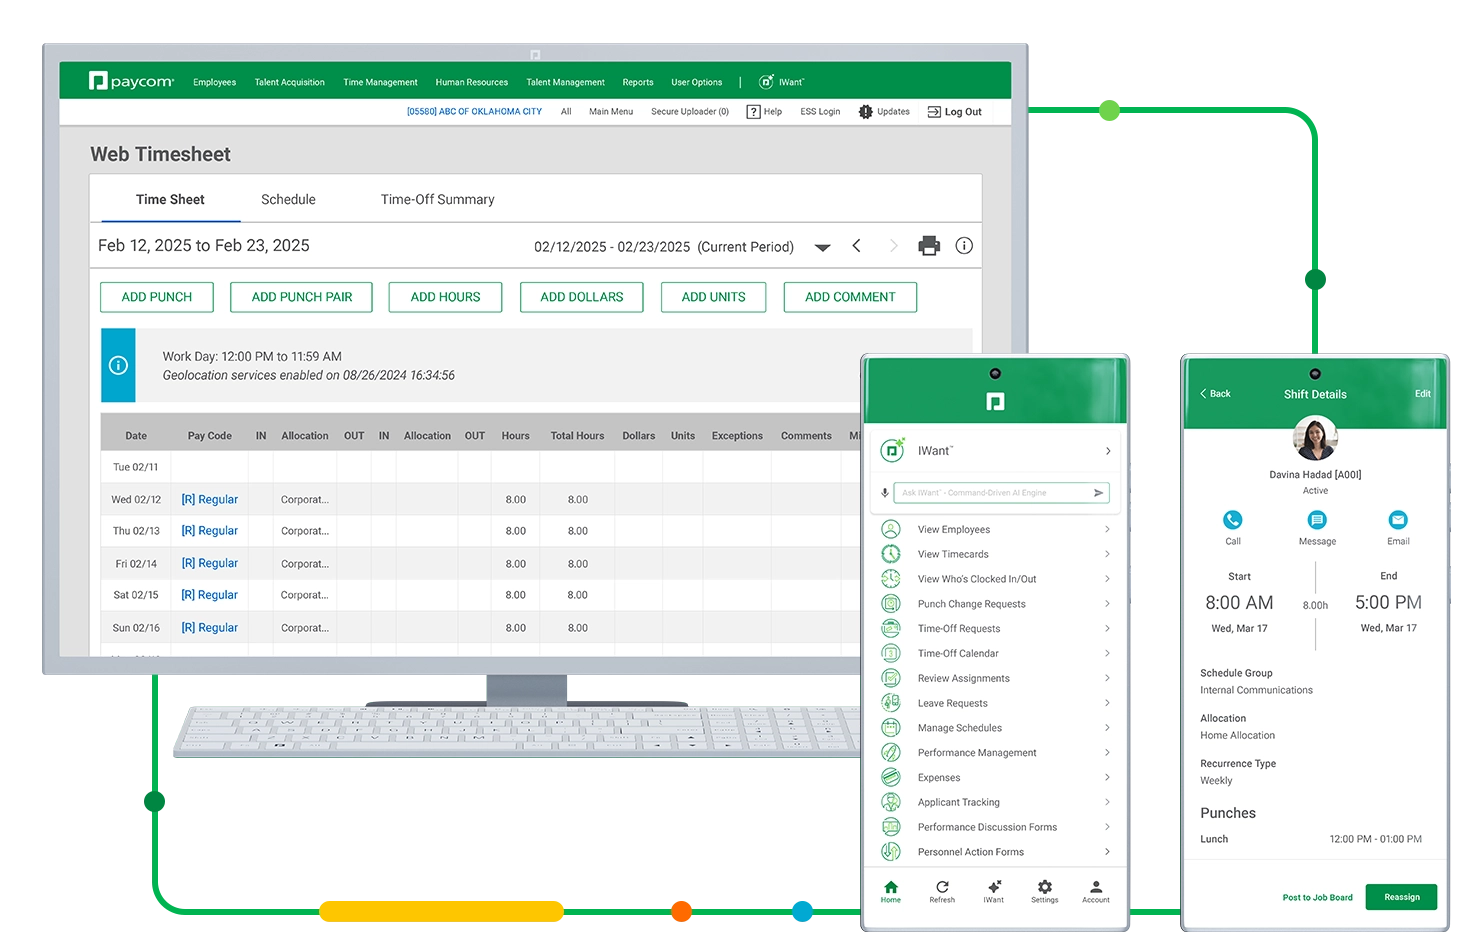Tap the View Timecards clock icon

(x=891, y=554)
